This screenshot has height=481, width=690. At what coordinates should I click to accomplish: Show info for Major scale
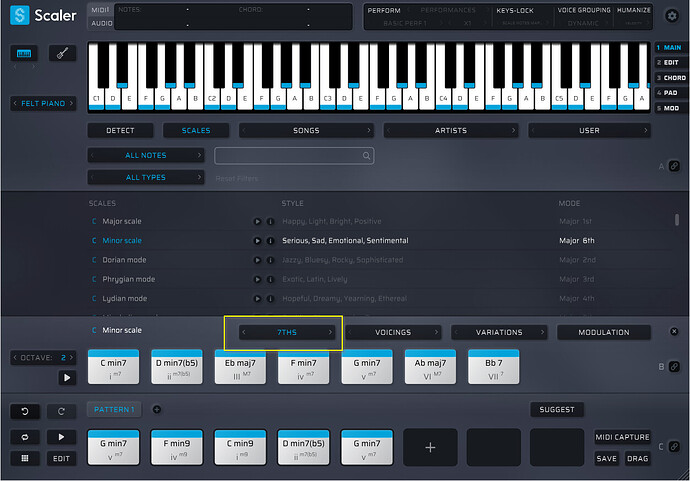point(271,221)
